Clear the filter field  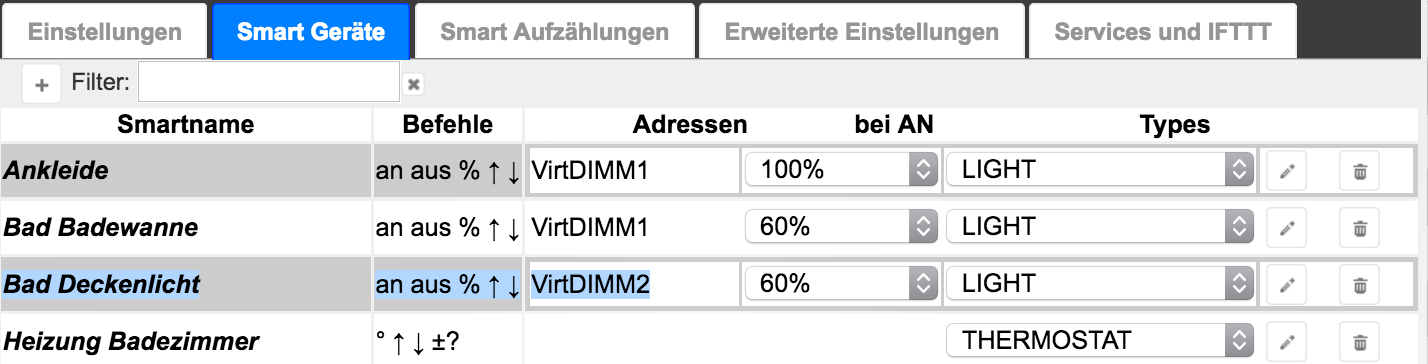point(413,86)
